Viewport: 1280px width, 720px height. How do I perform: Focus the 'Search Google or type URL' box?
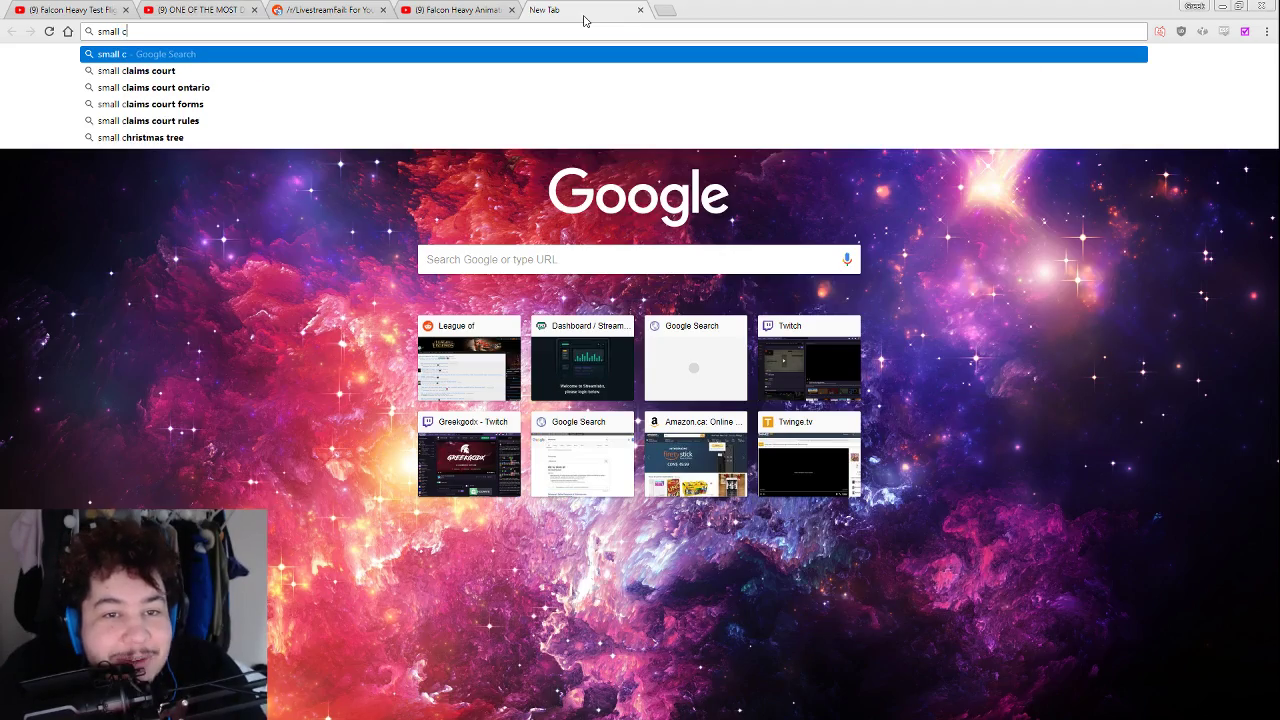point(639,259)
